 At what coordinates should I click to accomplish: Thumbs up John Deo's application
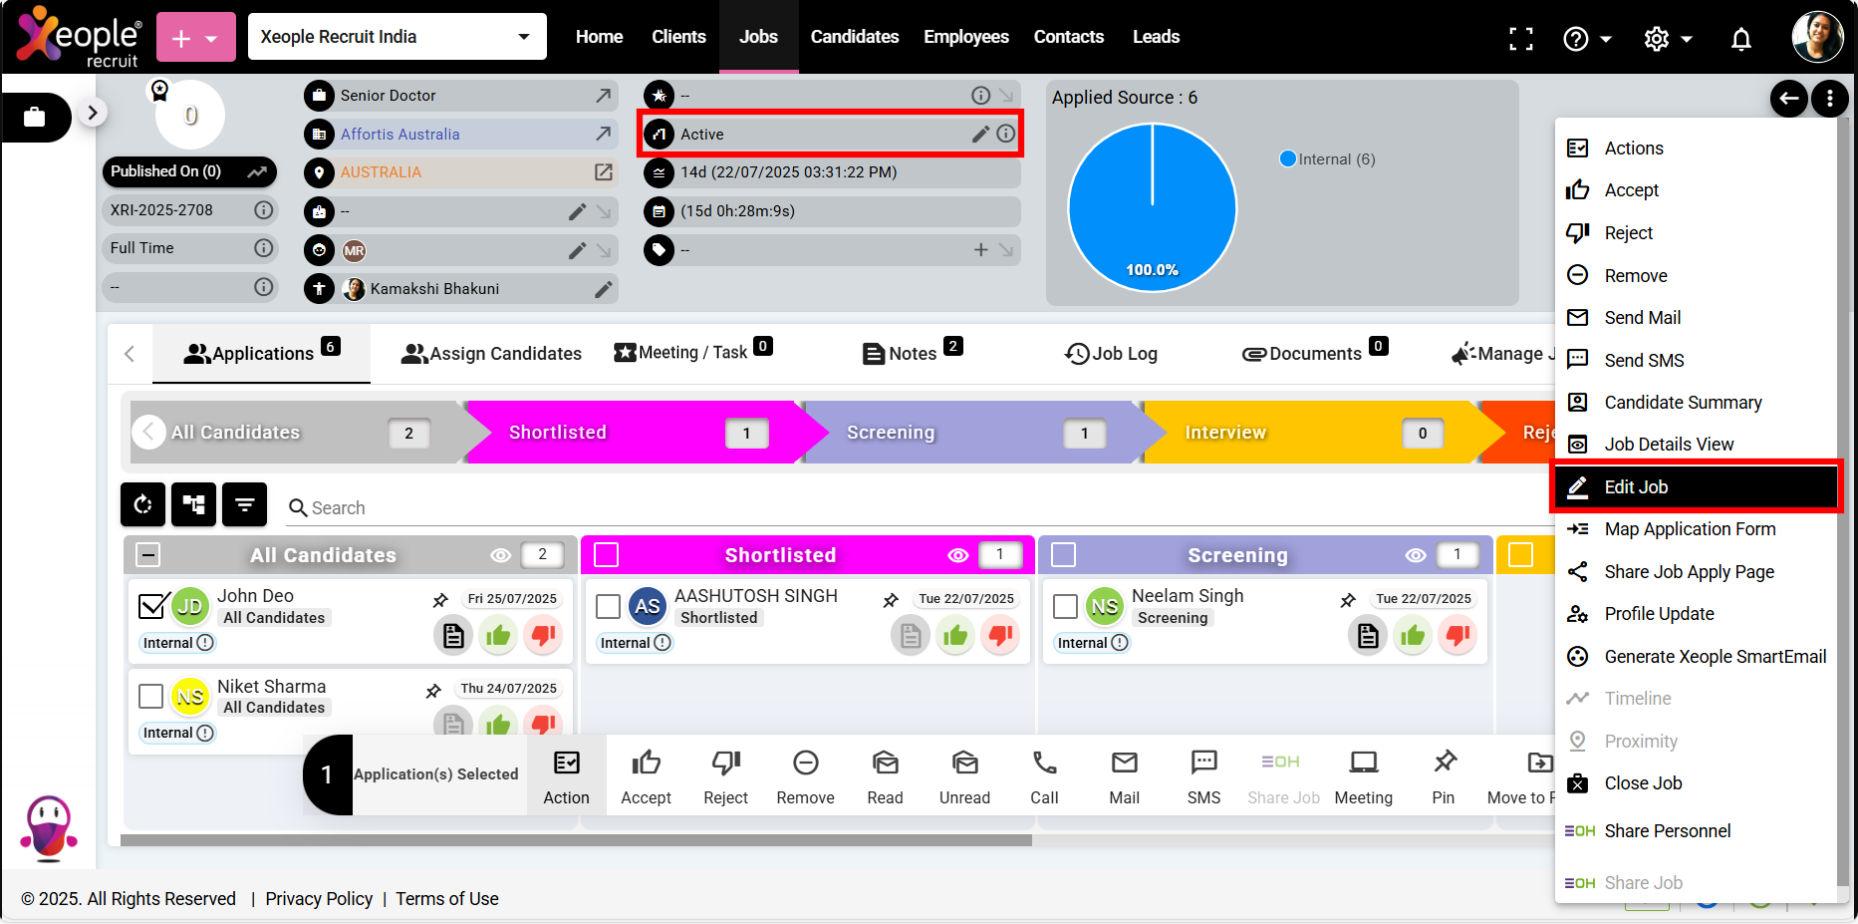click(x=498, y=635)
